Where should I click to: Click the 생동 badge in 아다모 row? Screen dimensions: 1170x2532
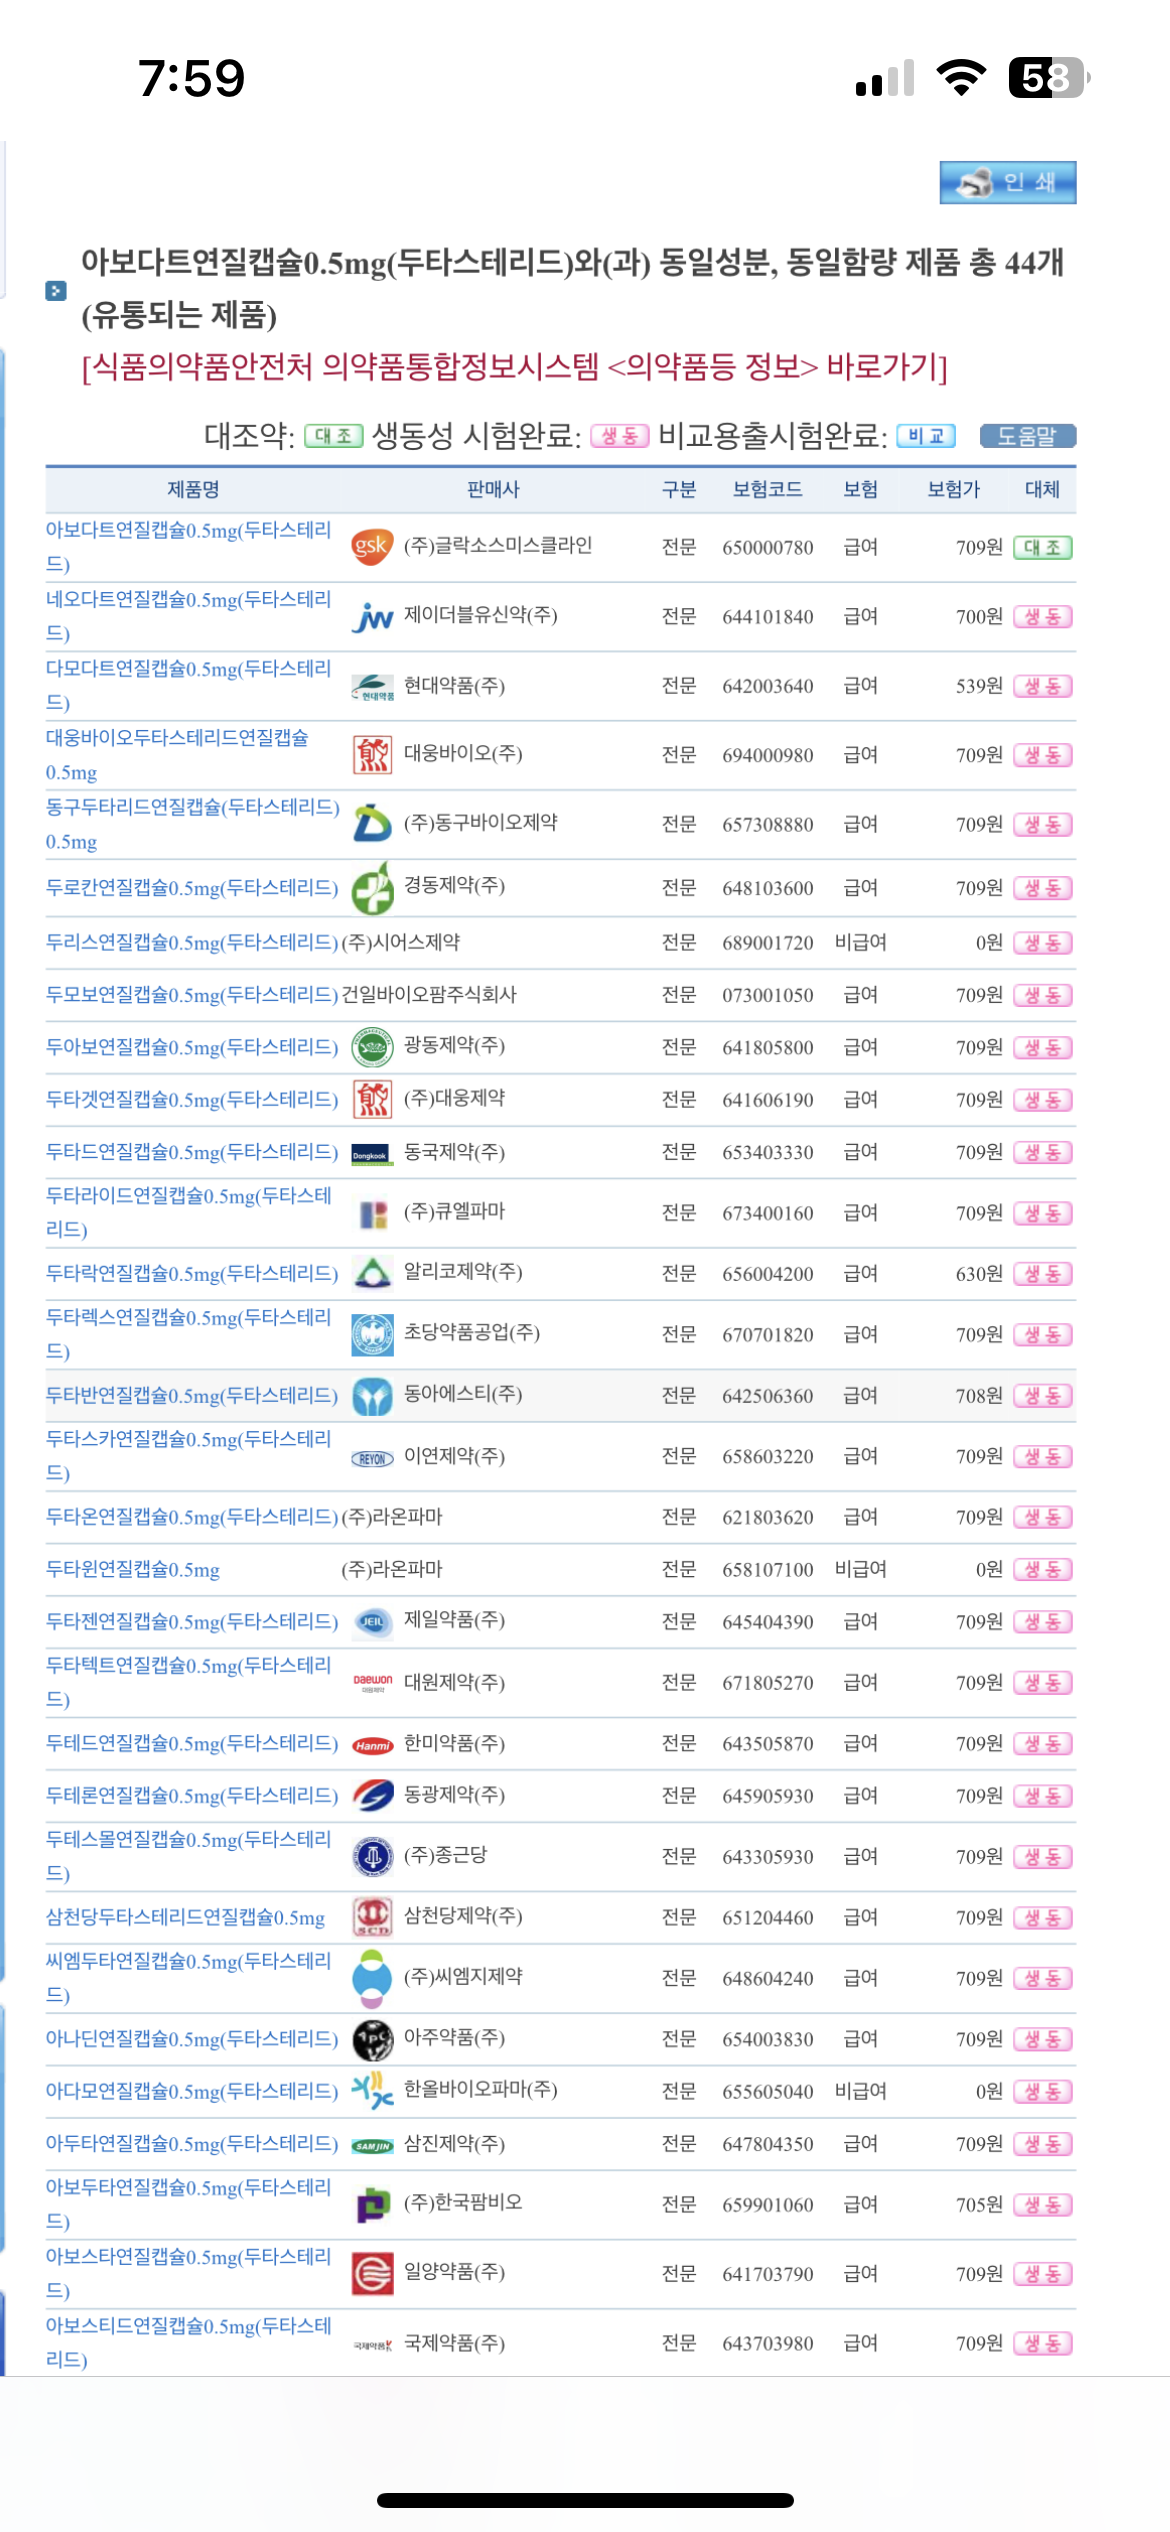[1043, 2092]
